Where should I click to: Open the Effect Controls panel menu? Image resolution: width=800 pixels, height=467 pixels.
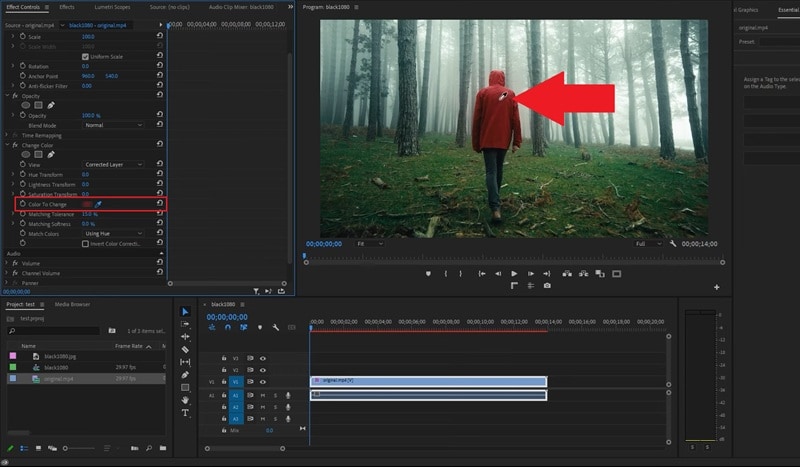[x=47, y=7]
